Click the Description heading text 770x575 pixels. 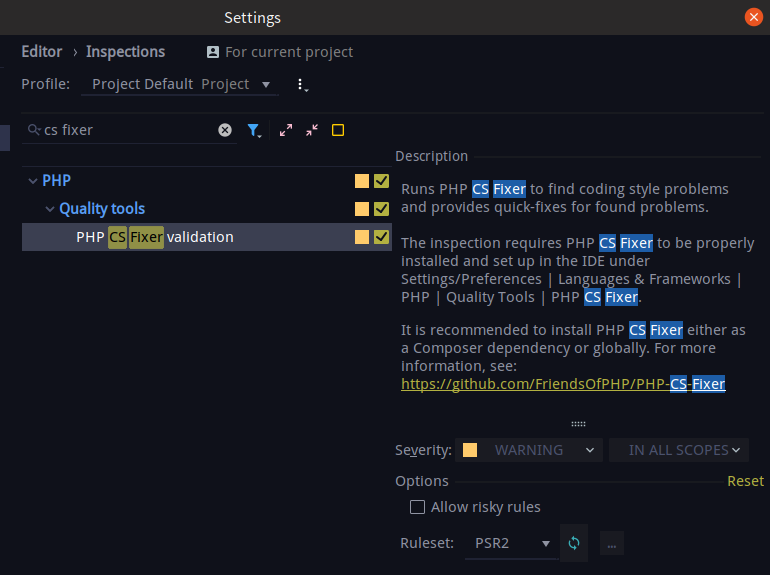(x=432, y=156)
